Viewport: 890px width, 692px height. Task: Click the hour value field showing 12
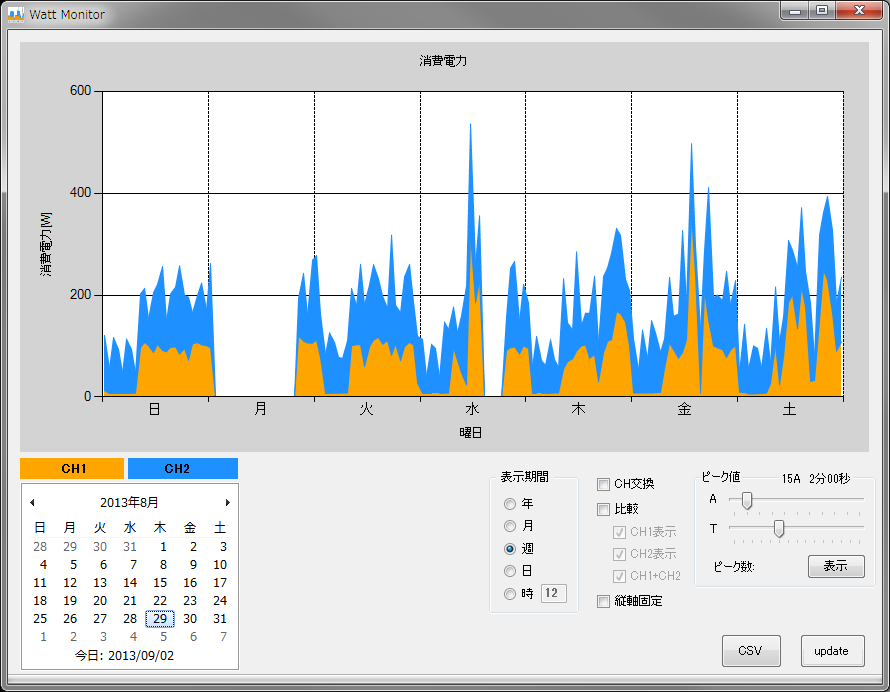553,593
